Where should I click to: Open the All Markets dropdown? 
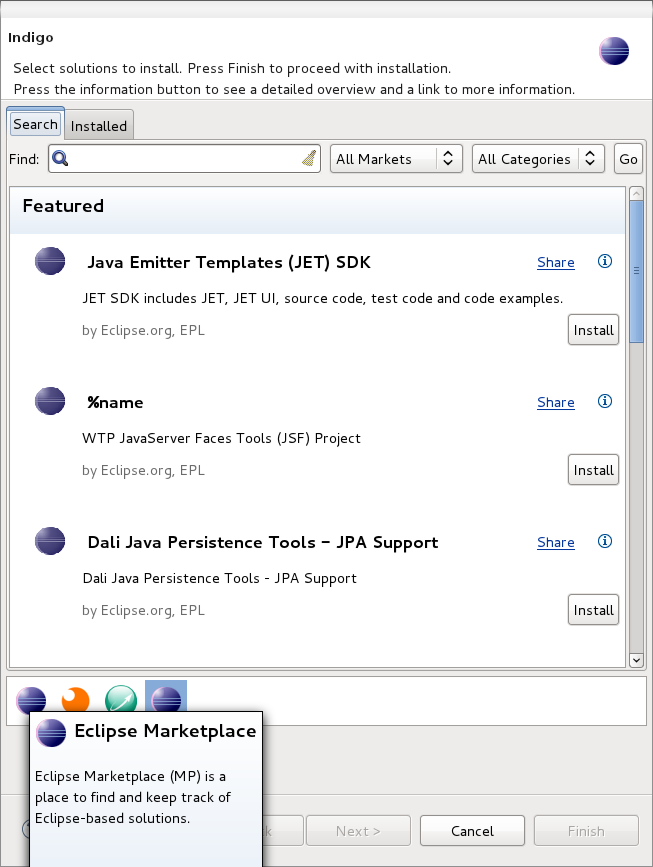click(396, 159)
